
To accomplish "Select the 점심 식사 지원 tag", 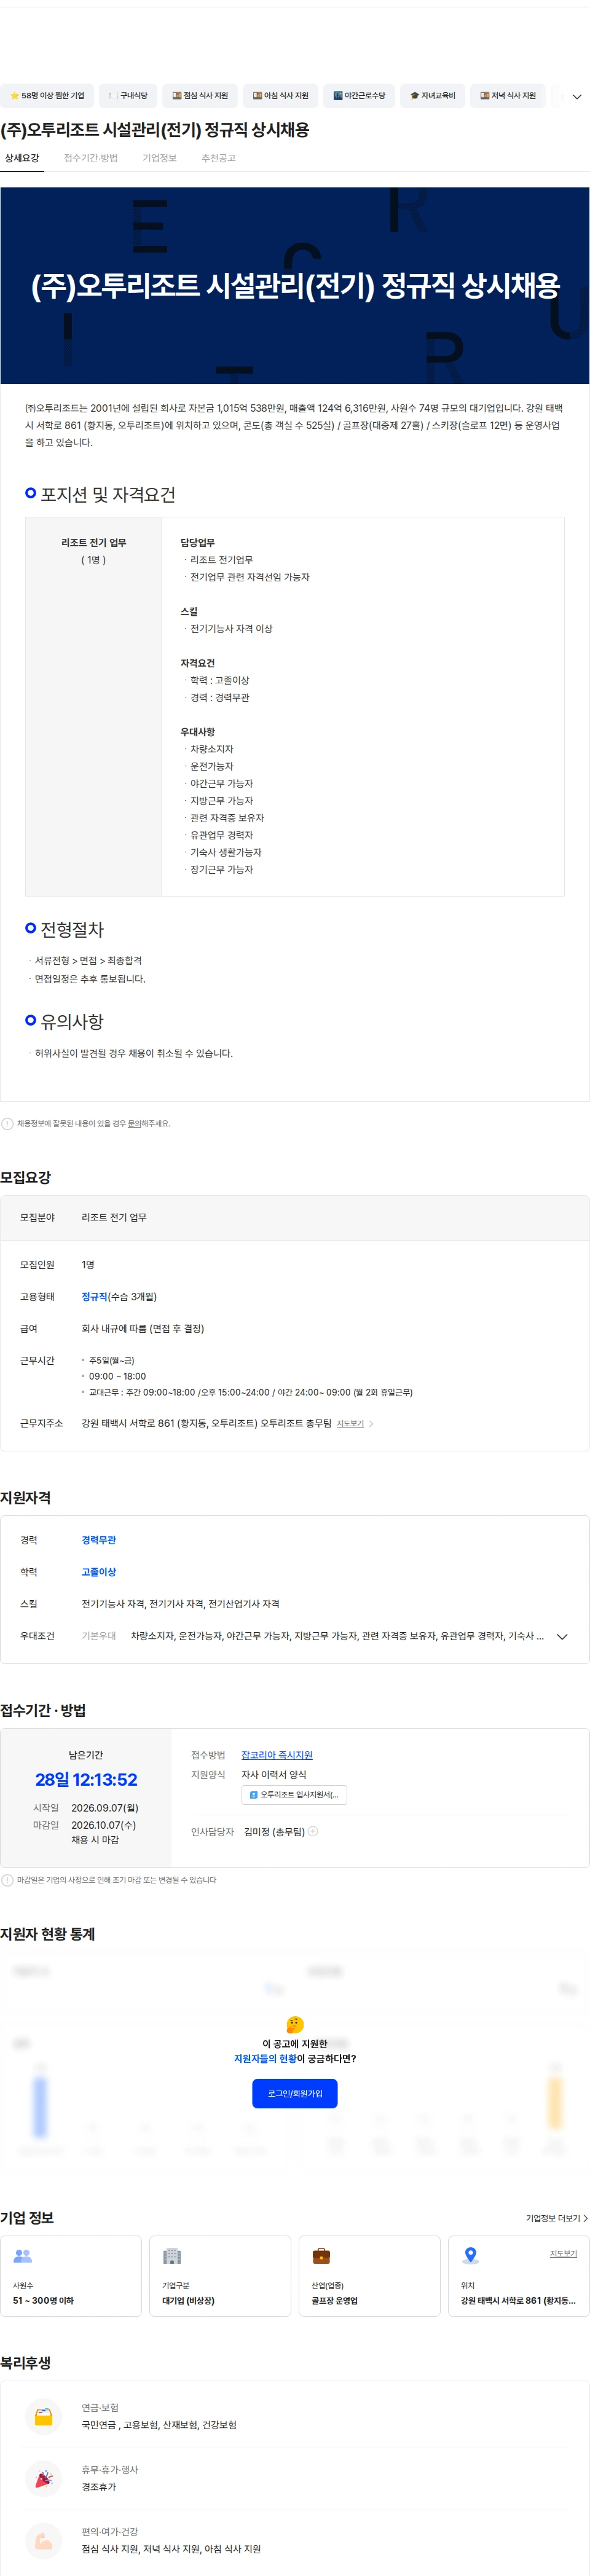I will [x=200, y=96].
